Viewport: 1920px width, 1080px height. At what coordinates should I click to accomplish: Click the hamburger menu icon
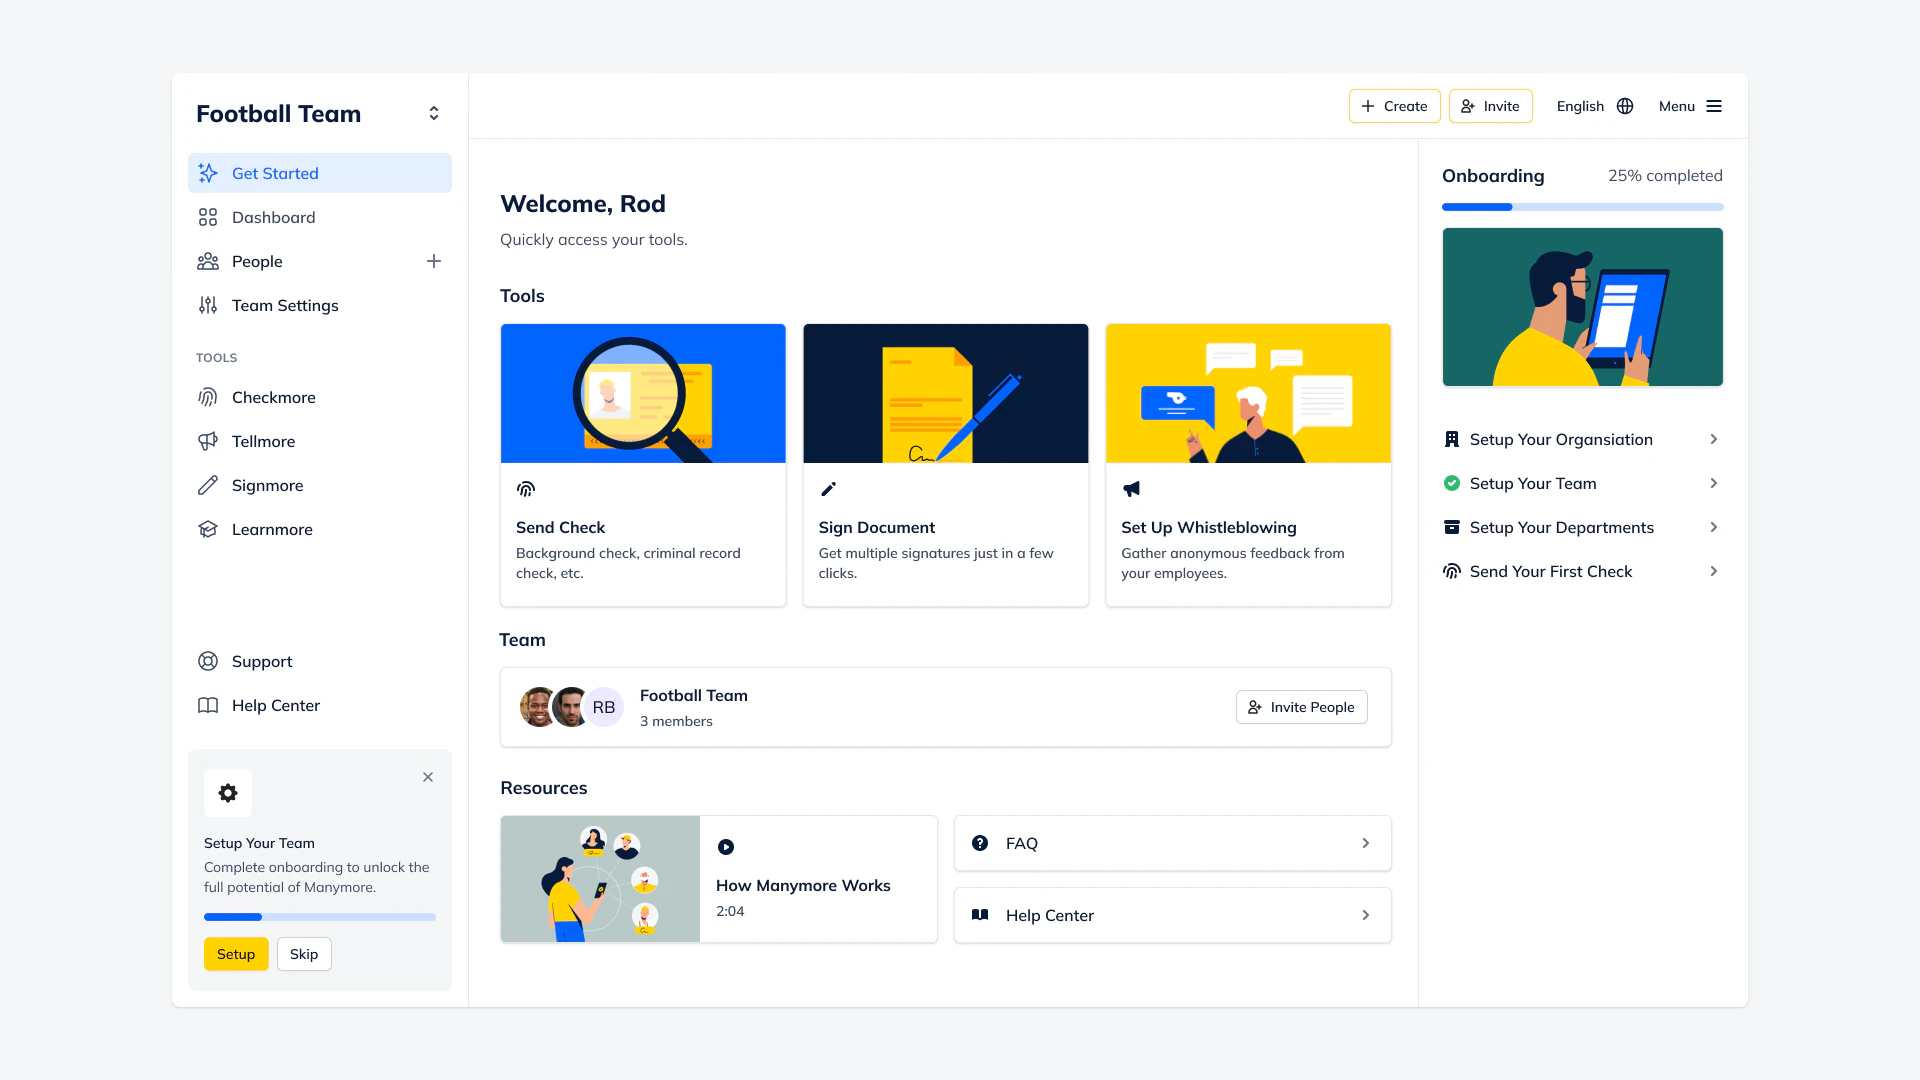(x=1714, y=106)
